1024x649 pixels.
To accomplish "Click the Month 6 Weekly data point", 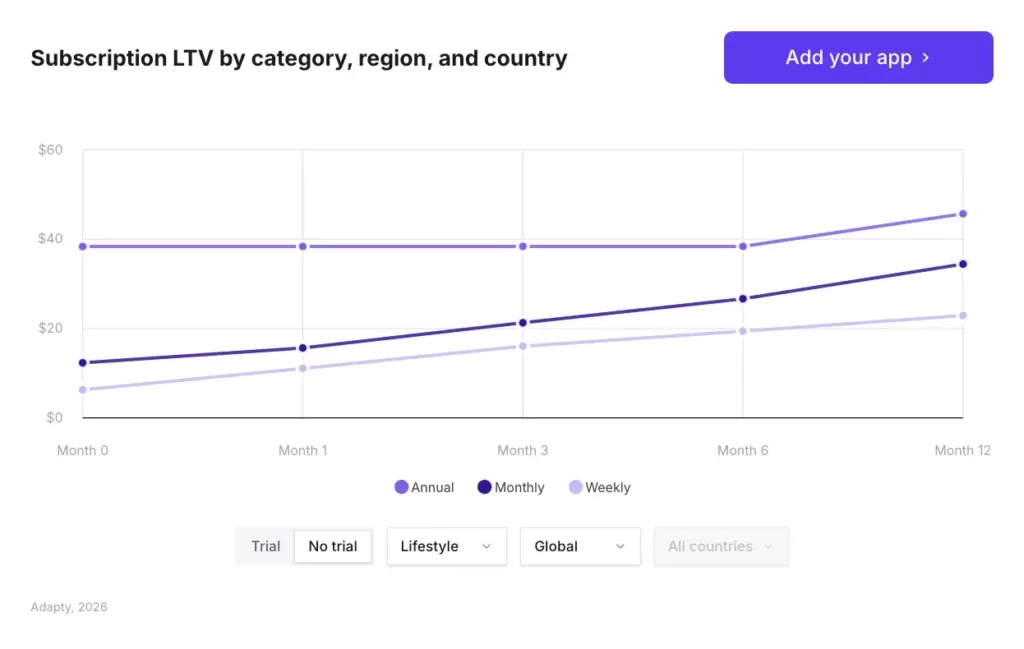I will pyautogui.click(x=742, y=331).
